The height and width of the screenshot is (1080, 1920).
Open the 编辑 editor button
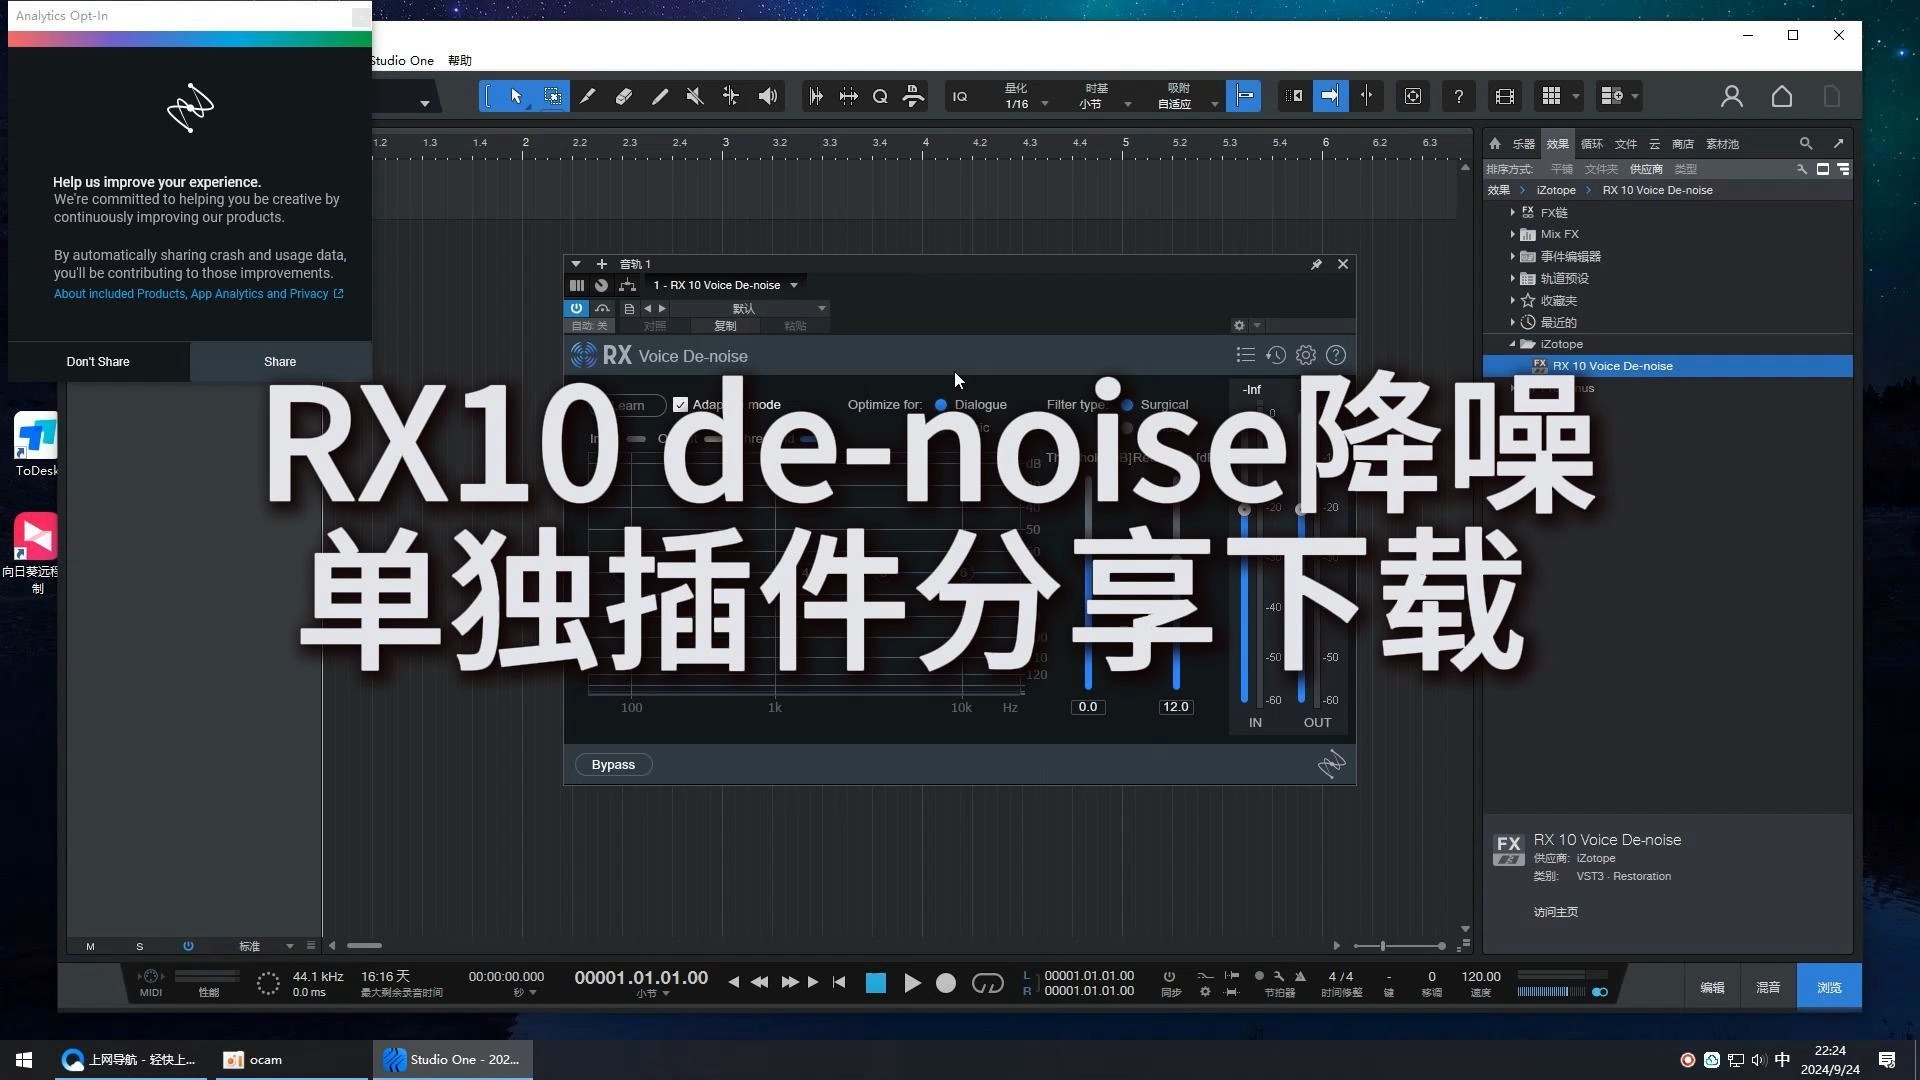pyautogui.click(x=1712, y=987)
